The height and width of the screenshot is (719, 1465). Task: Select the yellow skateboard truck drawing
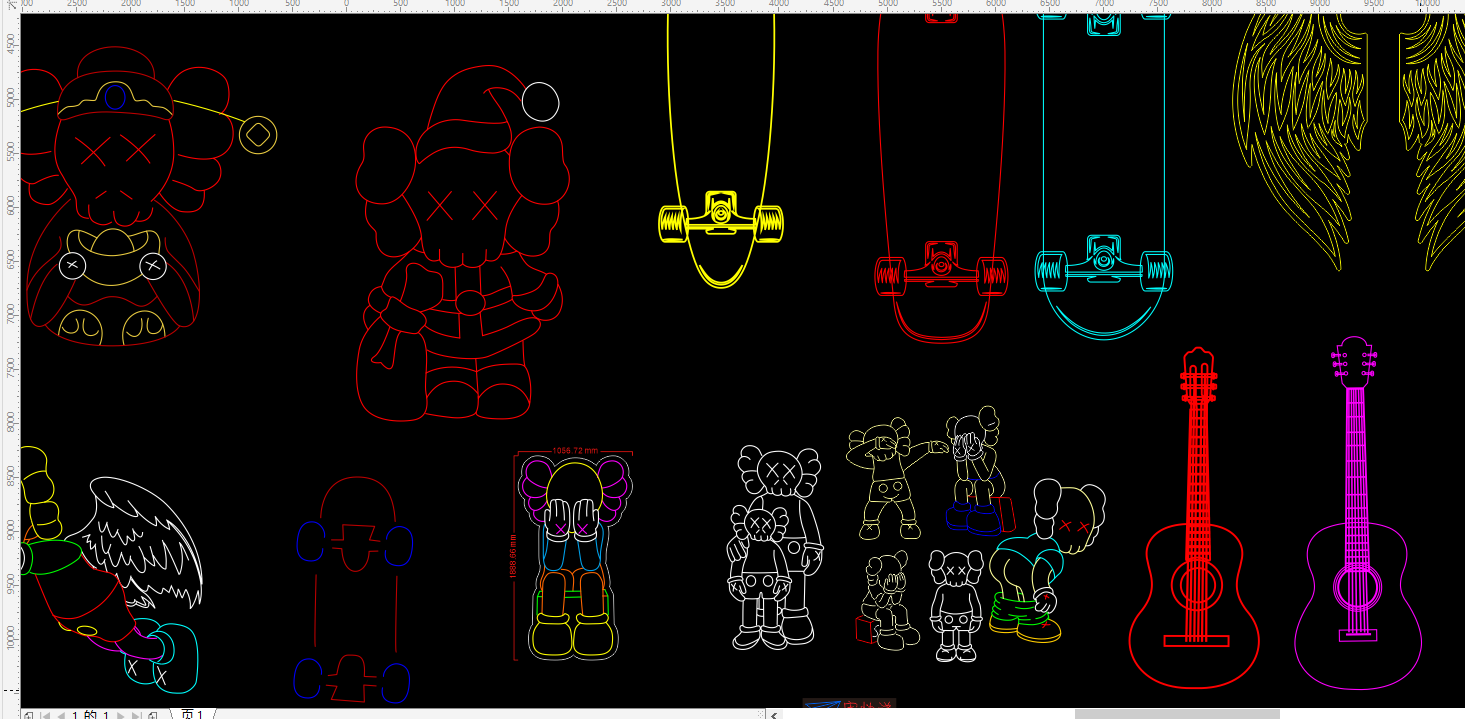click(x=720, y=217)
